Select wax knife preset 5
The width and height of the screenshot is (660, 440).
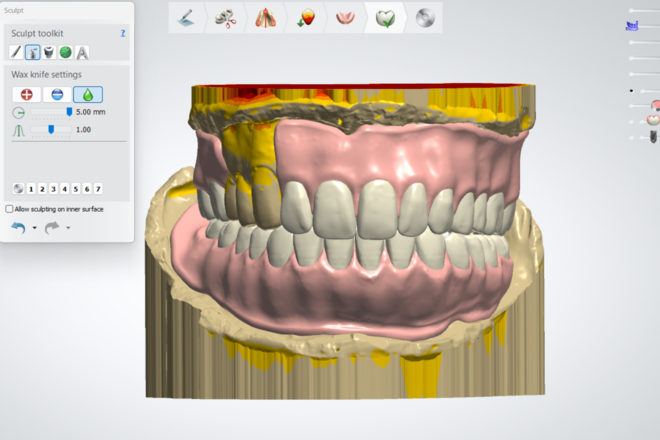[x=76, y=189]
